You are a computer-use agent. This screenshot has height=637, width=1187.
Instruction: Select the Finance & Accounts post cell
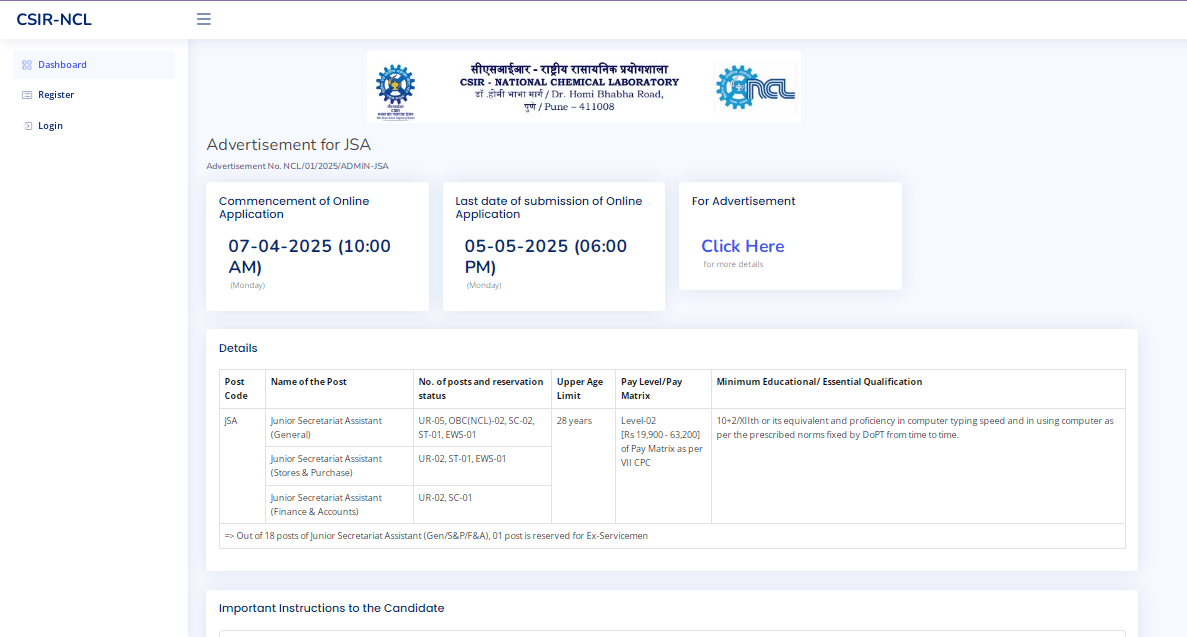326,504
